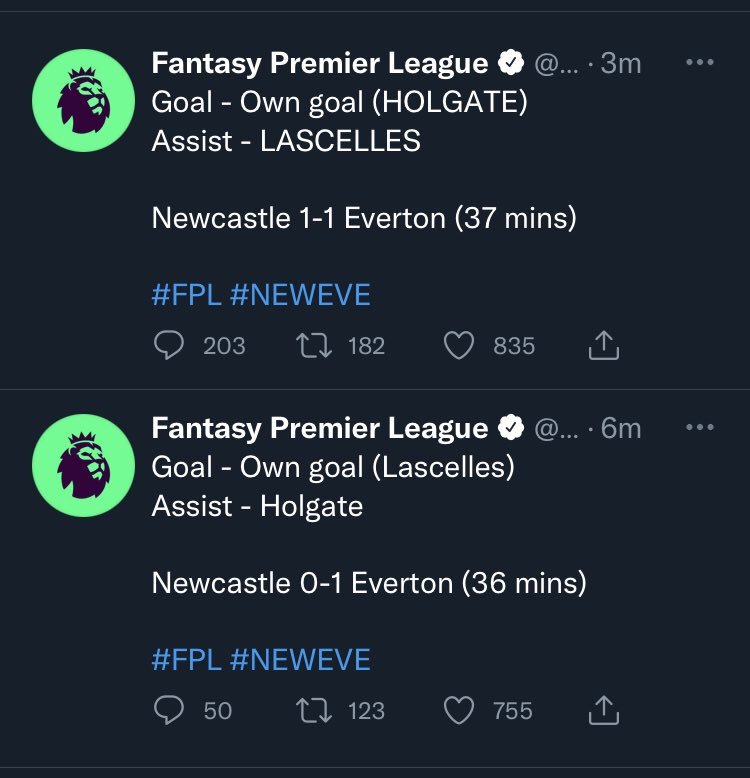Open #NEWEVE hashtag in the first tweet
Viewport: 750px width, 778px height.
[300, 295]
